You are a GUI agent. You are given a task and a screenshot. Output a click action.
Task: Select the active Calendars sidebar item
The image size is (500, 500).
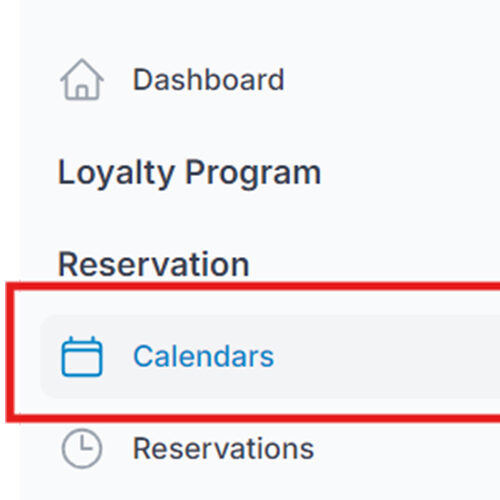click(x=270, y=356)
